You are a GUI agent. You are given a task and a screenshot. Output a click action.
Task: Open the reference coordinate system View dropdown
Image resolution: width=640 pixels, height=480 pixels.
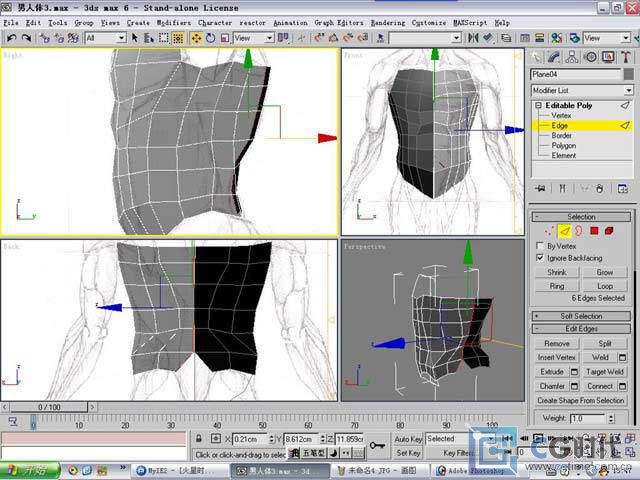point(253,38)
